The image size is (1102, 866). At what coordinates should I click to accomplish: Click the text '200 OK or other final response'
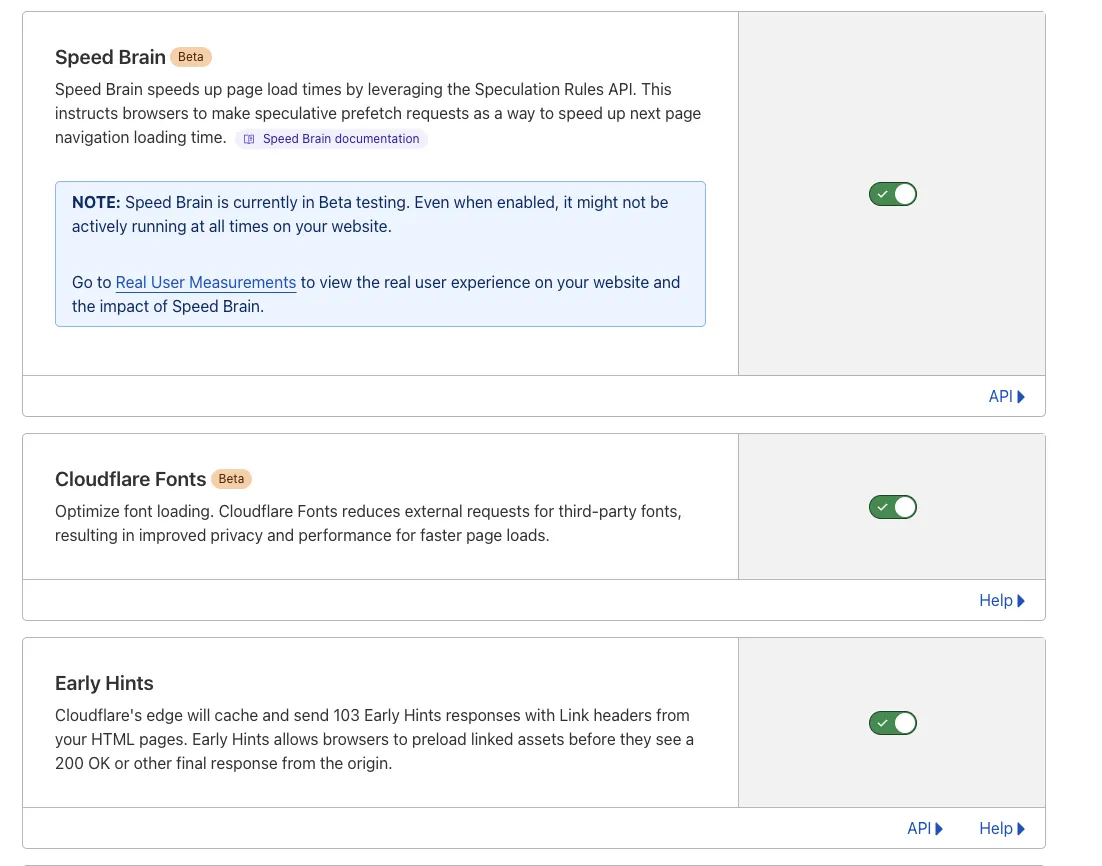coord(166,763)
